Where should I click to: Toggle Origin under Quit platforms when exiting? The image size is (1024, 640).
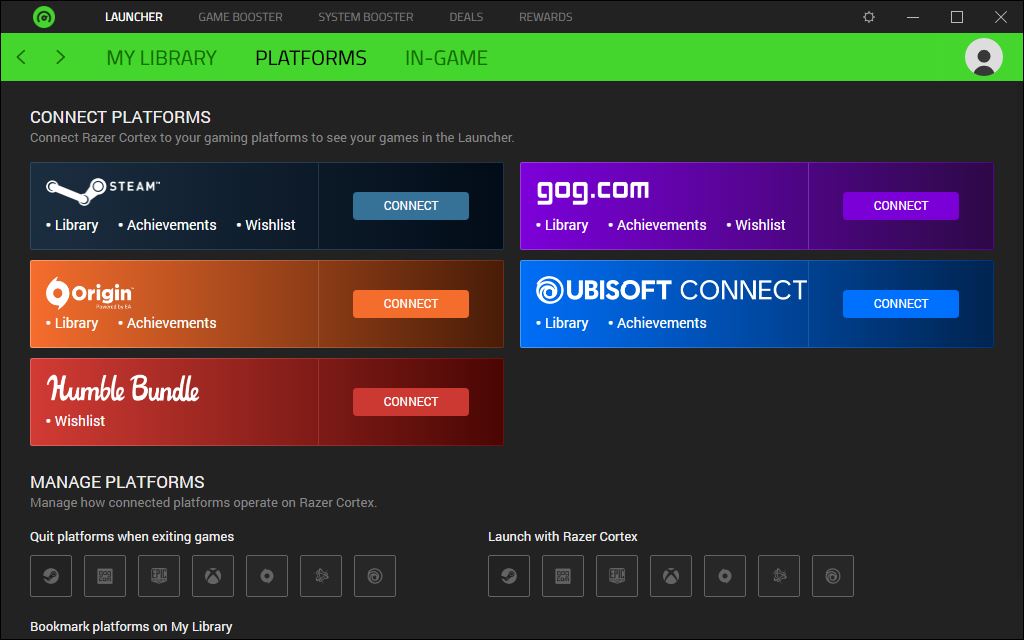[267, 576]
